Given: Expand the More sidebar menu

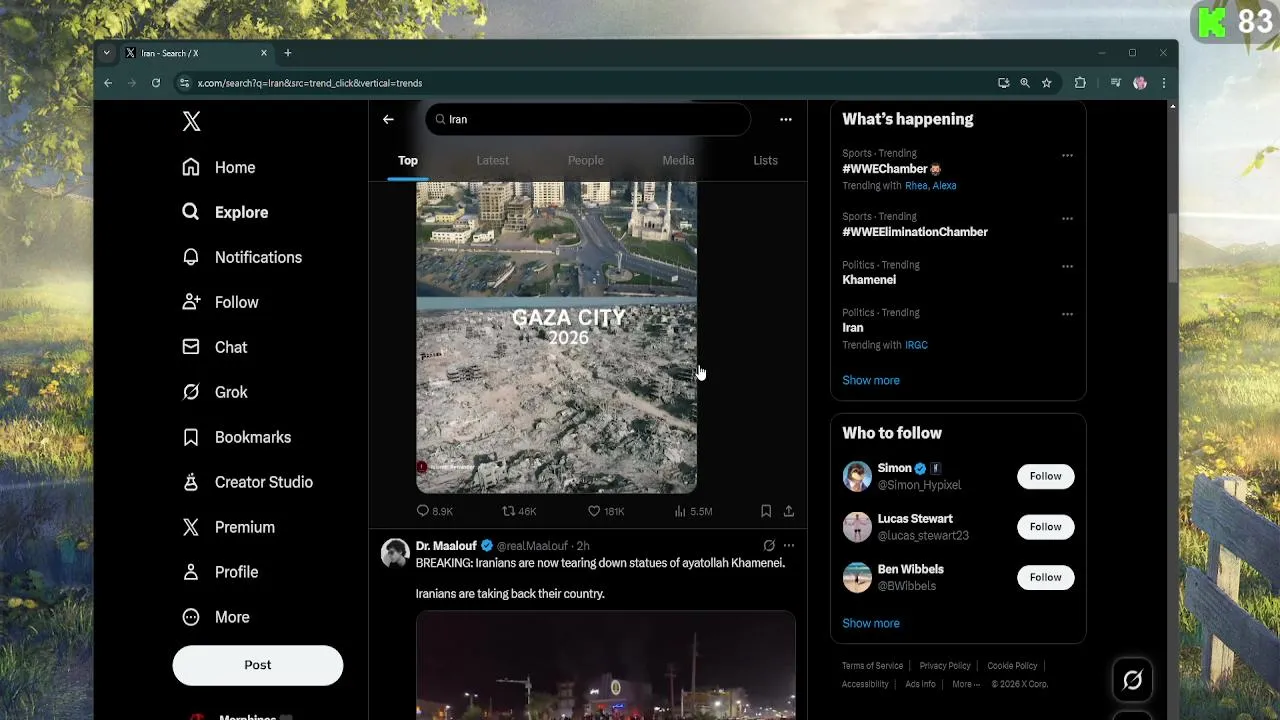Looking at the screenshot, I should 216,617.
